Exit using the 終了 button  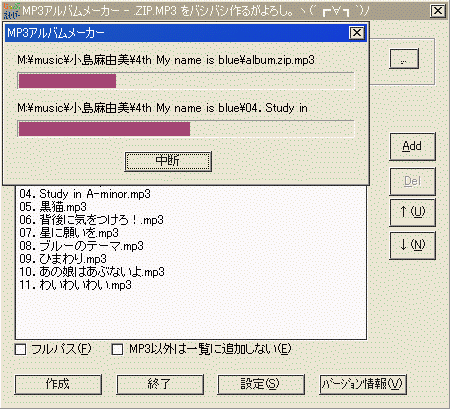pyautogui.click(x=160, y=384)
